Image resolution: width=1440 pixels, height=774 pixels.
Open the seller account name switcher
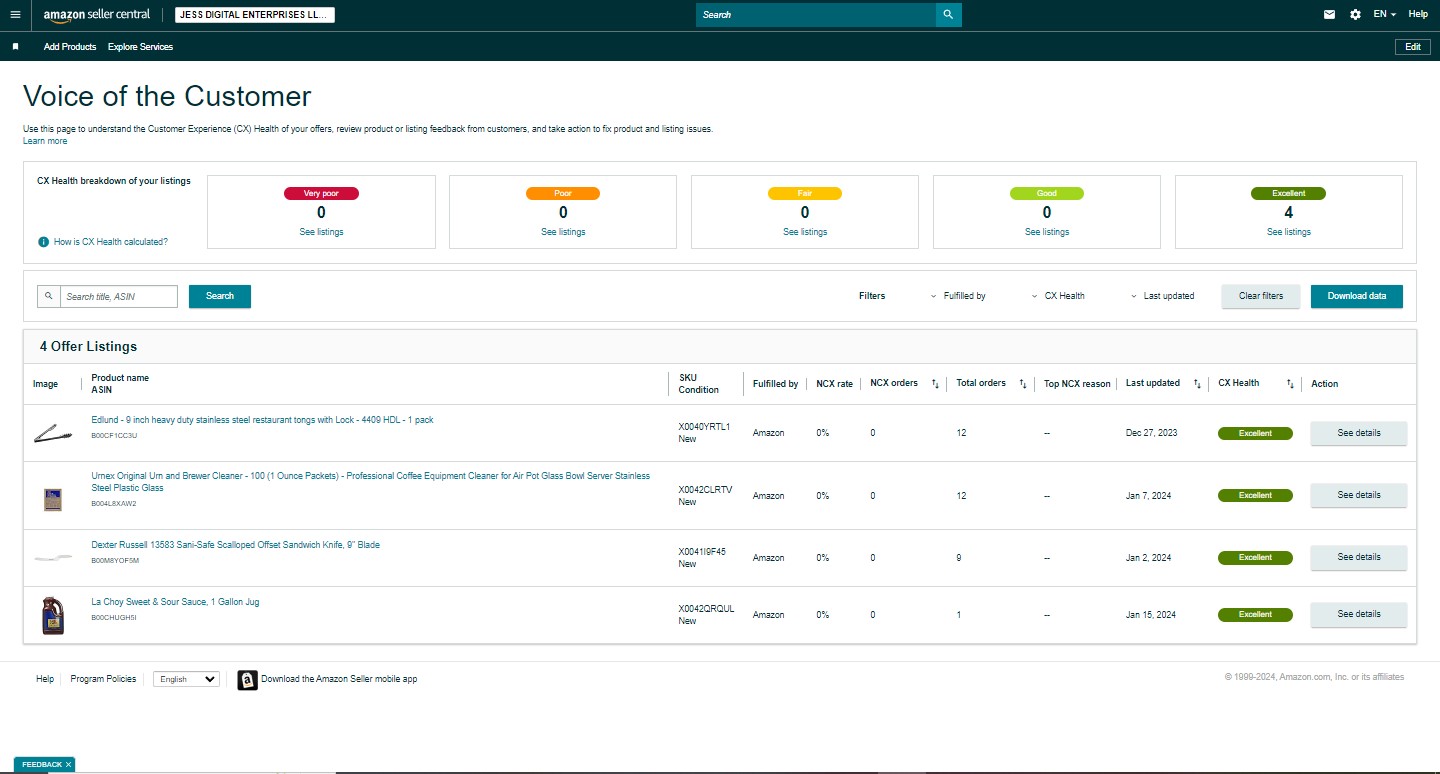pos(255,15)
